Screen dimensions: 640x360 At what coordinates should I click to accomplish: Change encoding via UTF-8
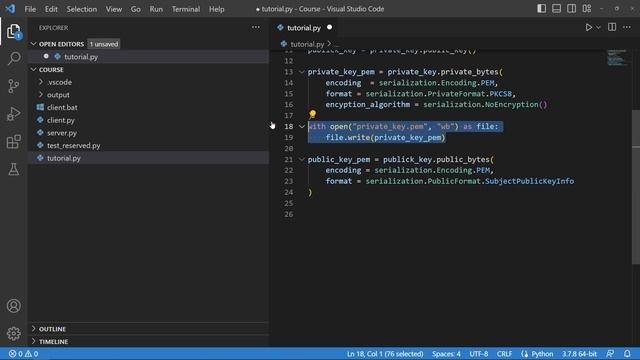tap(479, 354)
